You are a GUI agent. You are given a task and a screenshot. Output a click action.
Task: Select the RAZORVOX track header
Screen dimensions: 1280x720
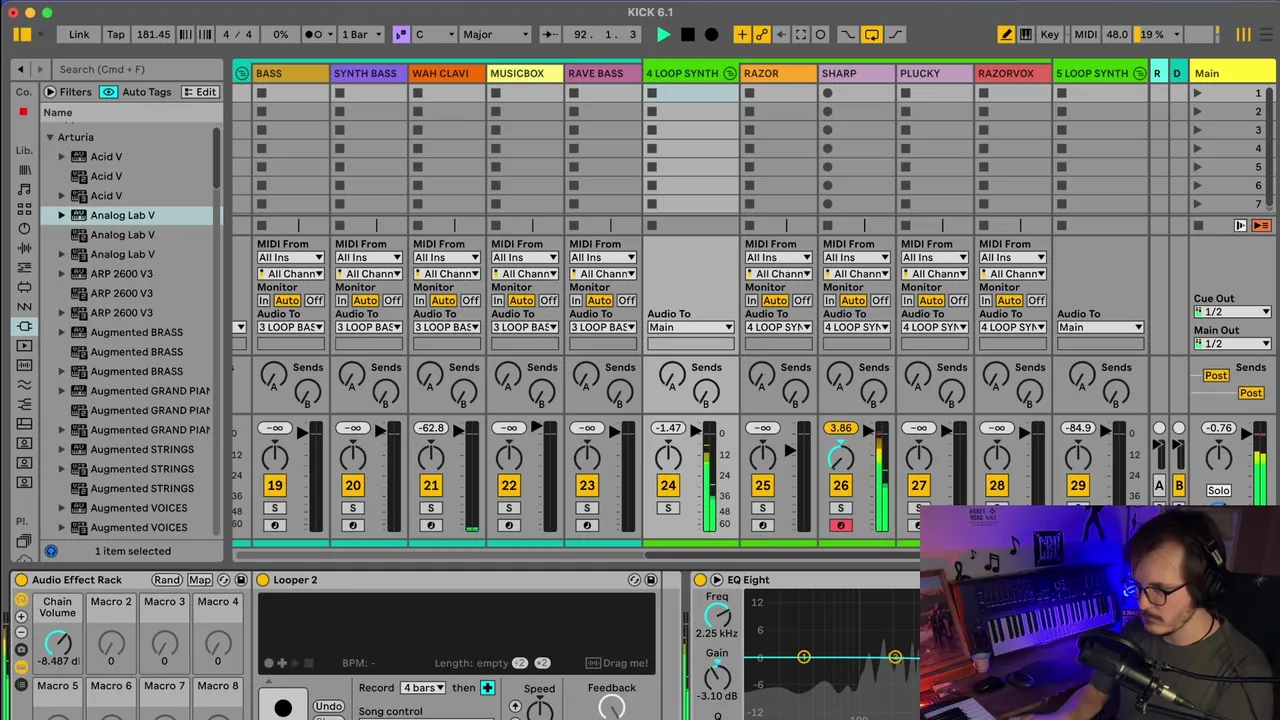pyautogui.click(x=1013, y=73)
